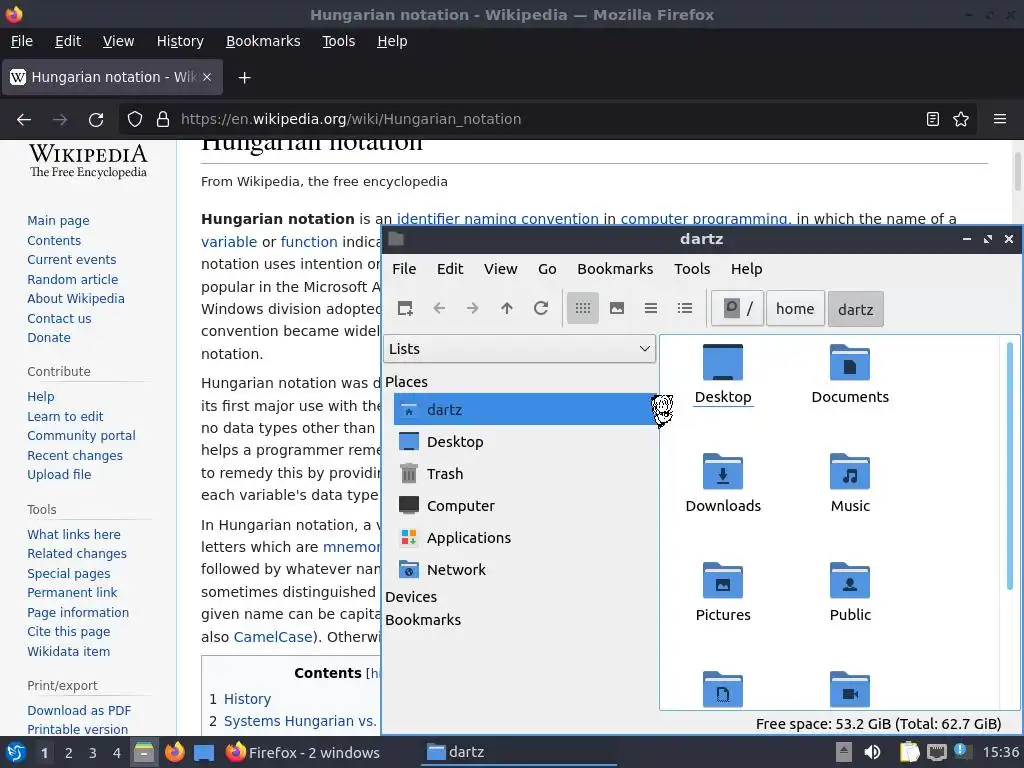Open Firefox History menu
The image size is (1024, 768).
point(180,41)
